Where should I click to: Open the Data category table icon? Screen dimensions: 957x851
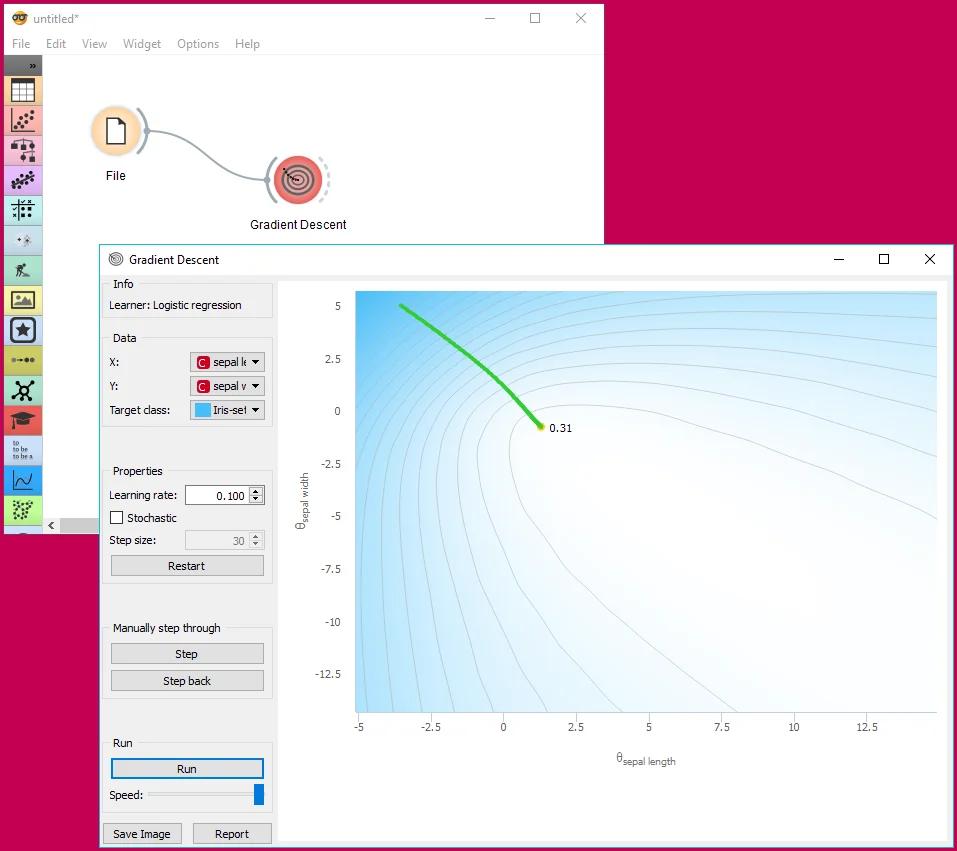point(22,91)
